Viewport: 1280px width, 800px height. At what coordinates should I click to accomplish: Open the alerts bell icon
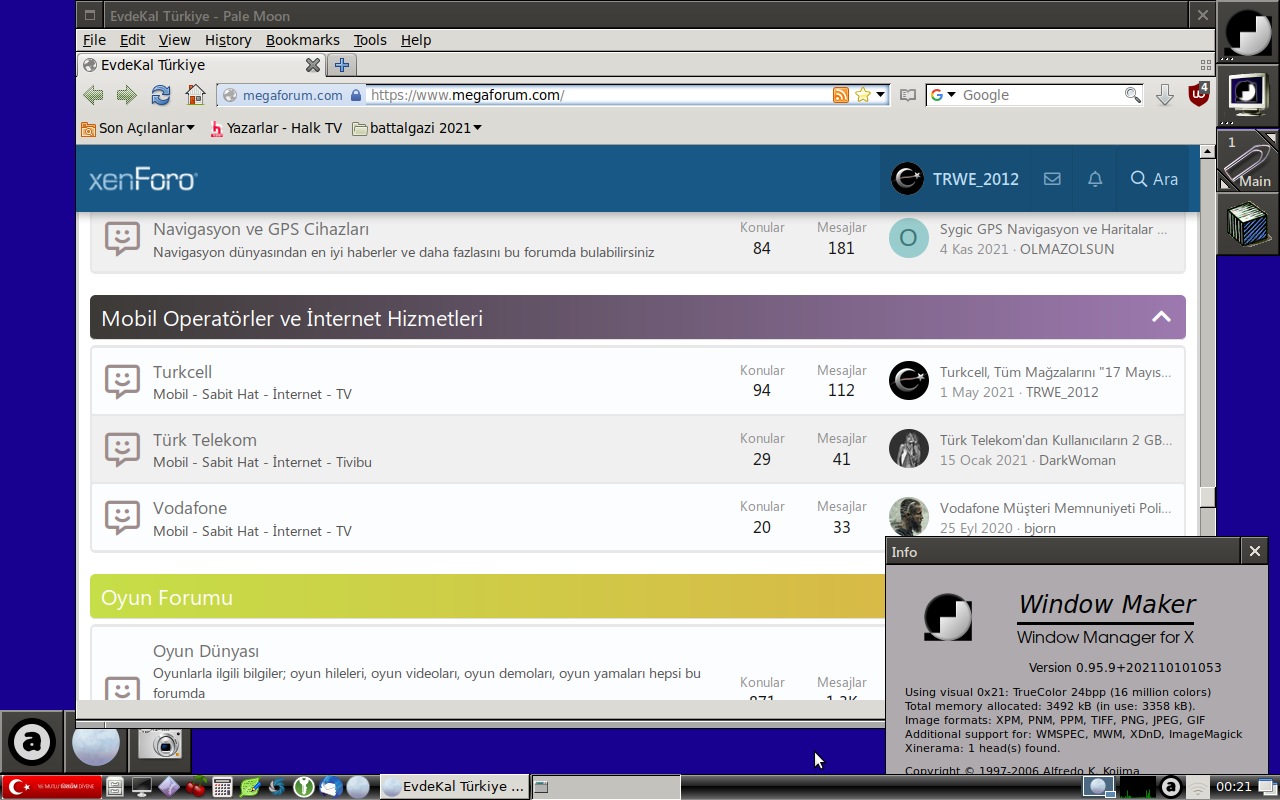[1095, 179]
